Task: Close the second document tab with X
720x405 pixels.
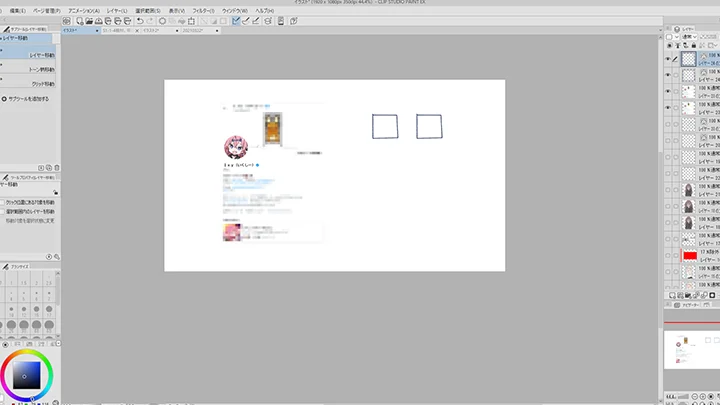Action: 137,31
